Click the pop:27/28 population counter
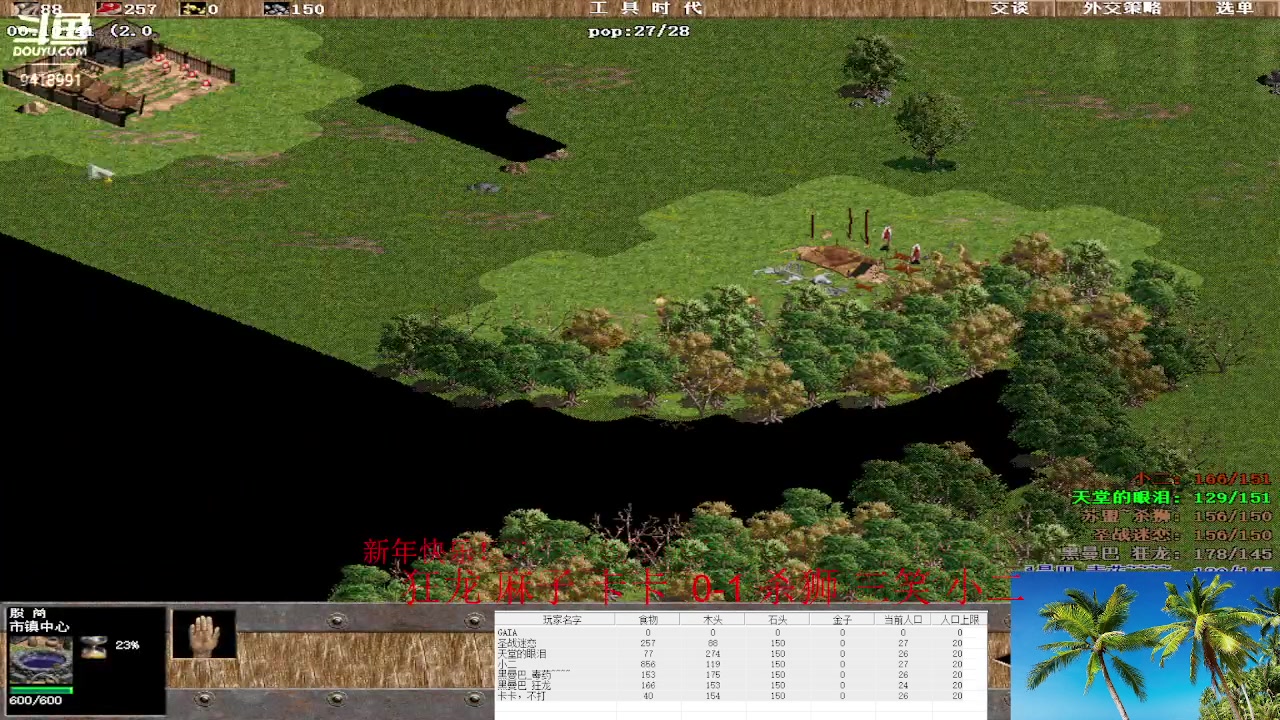This screenshot has height=720, width=1280. pyautogui.click(x=639, y=31)
